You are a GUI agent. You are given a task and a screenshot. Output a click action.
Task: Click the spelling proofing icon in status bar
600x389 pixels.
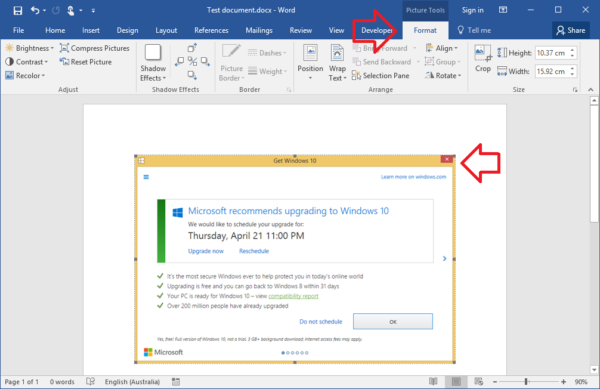click(91, 381)
